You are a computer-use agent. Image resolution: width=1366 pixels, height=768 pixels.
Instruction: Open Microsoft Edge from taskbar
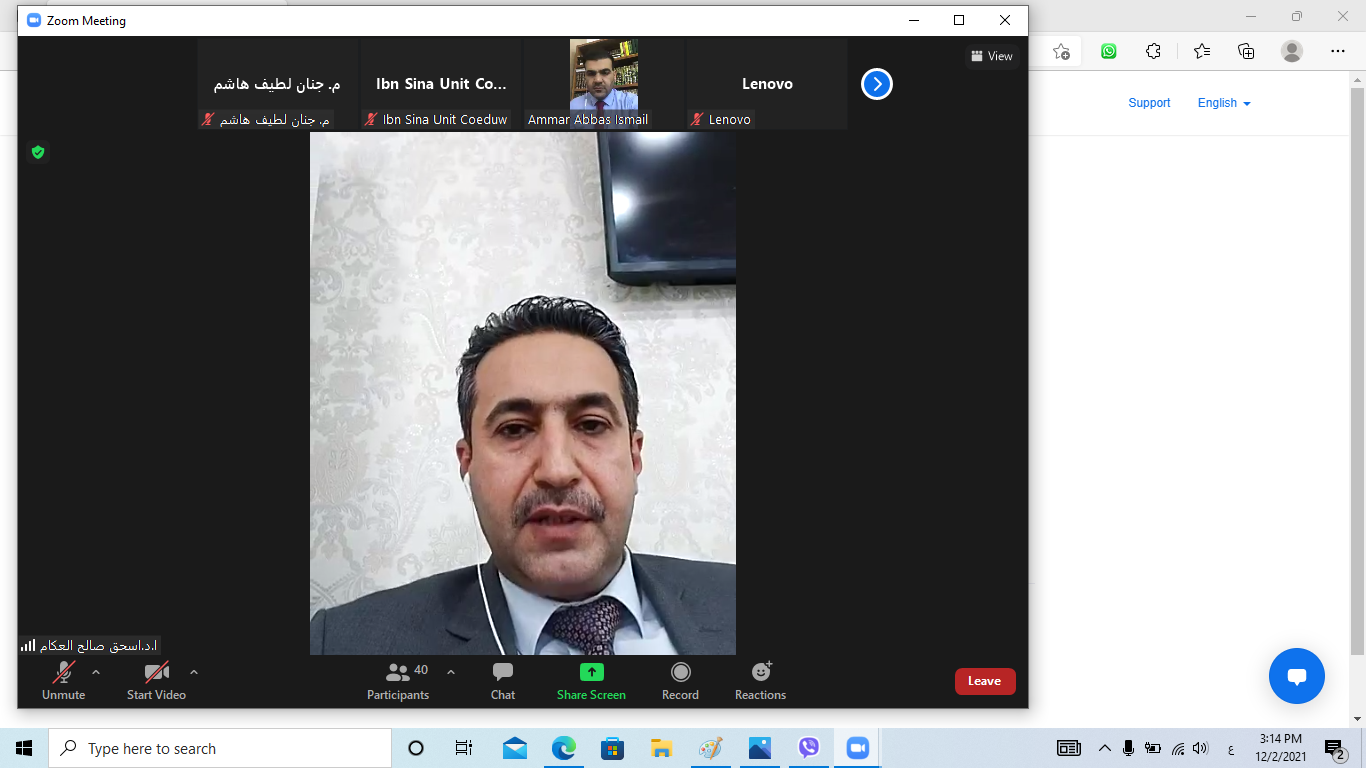(x=564, y=748)
